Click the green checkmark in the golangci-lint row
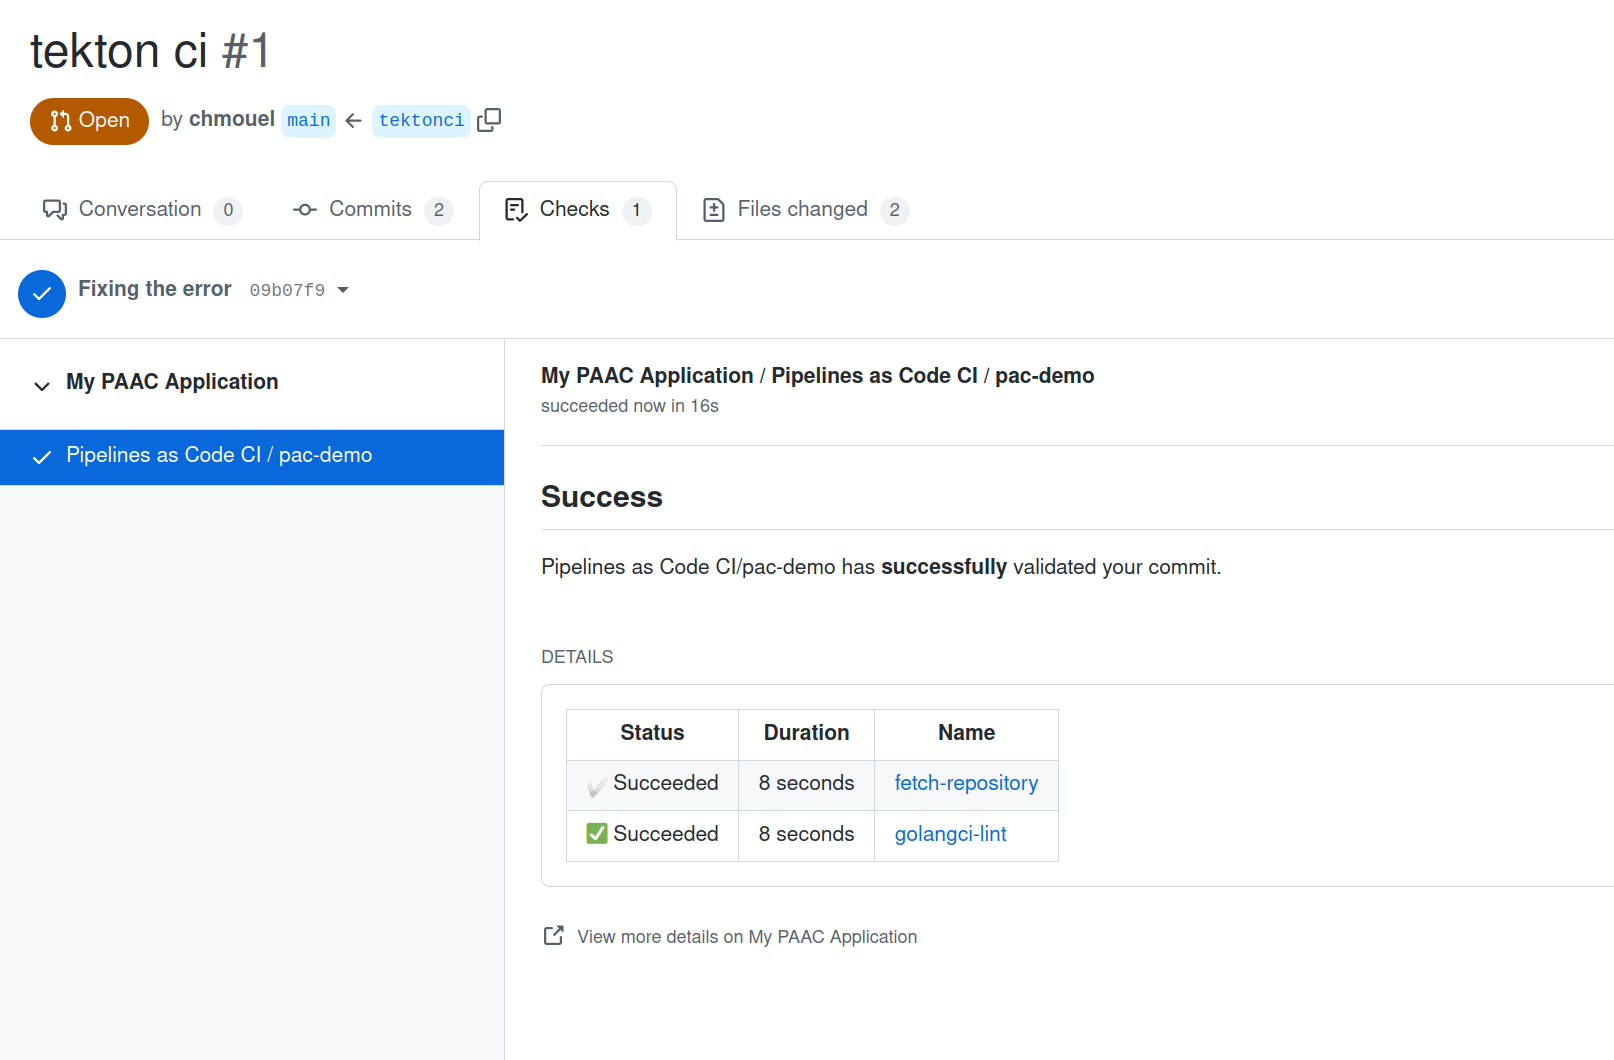The image size is (1614, 1060). (x=596, y=833)
